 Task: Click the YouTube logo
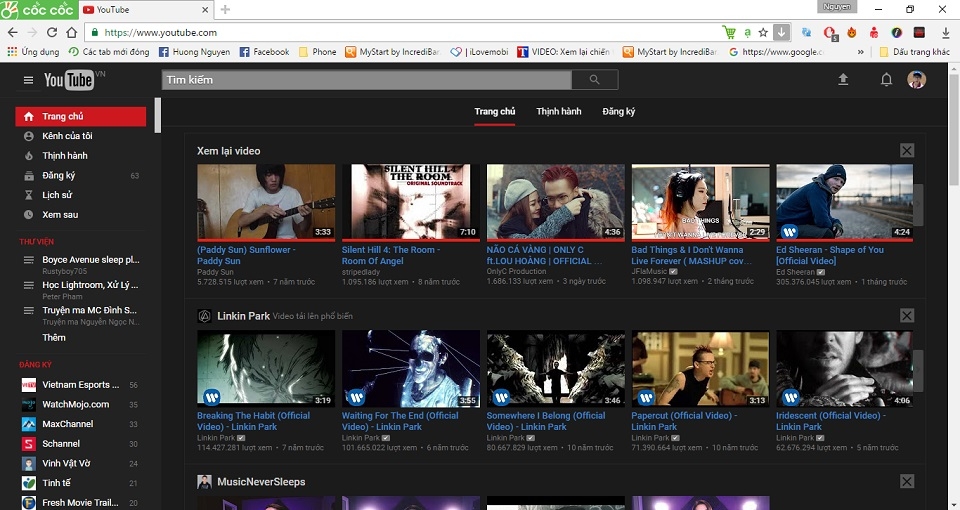[x=69, y=80]
